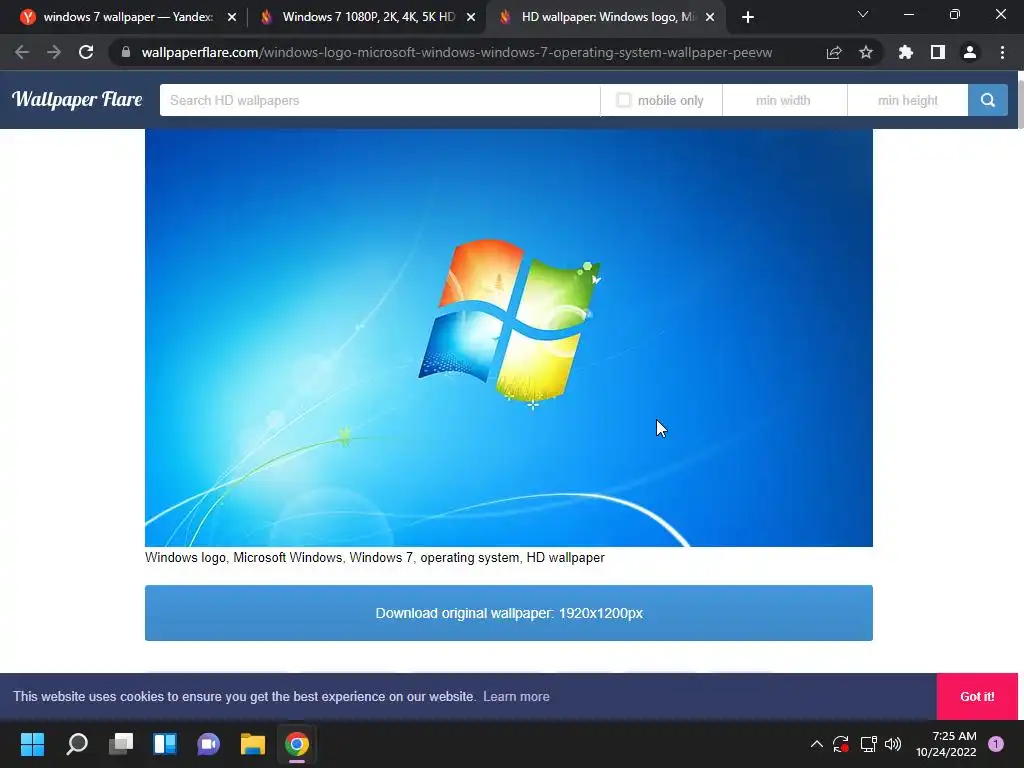Open Chrome profile avatar

(970, 52)
